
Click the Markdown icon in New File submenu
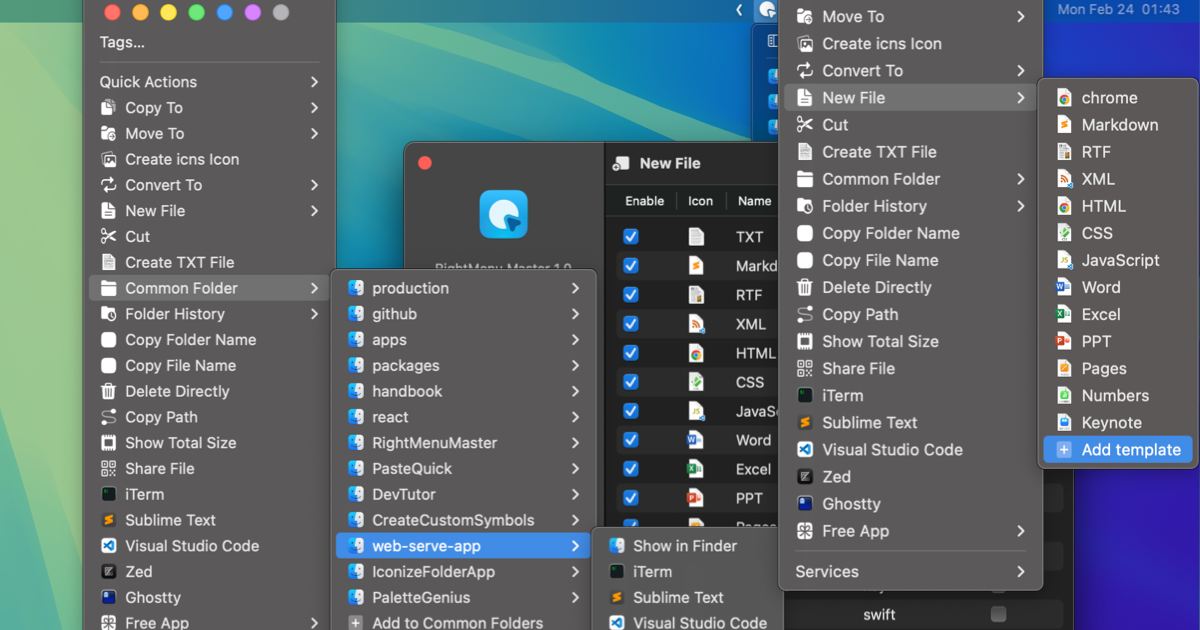point(1063,125)
